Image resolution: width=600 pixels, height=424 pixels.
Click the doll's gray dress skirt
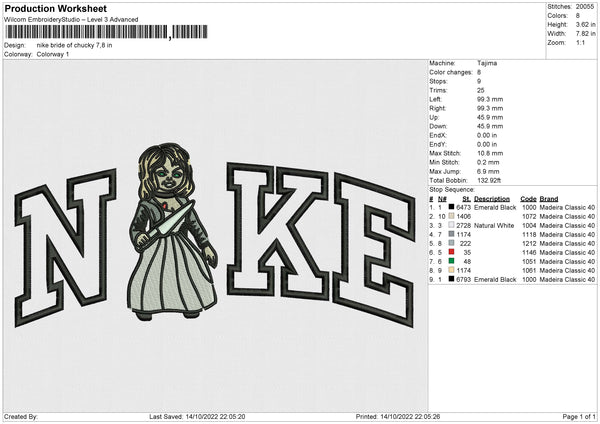click(171, 272)
